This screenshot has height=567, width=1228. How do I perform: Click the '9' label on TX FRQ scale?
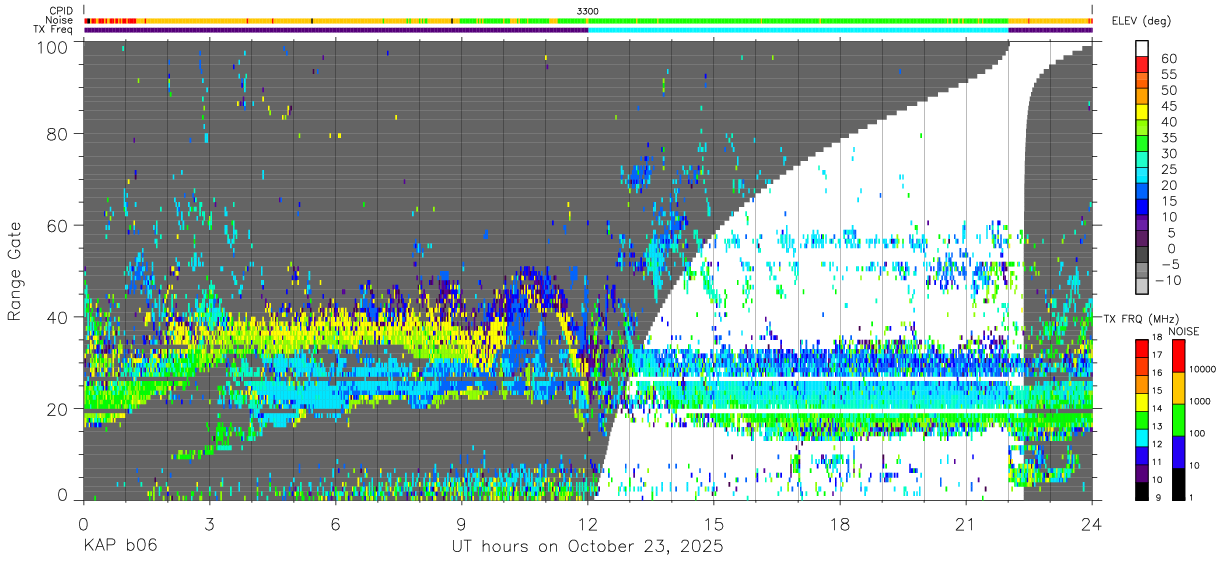(x=1160, y=498)
